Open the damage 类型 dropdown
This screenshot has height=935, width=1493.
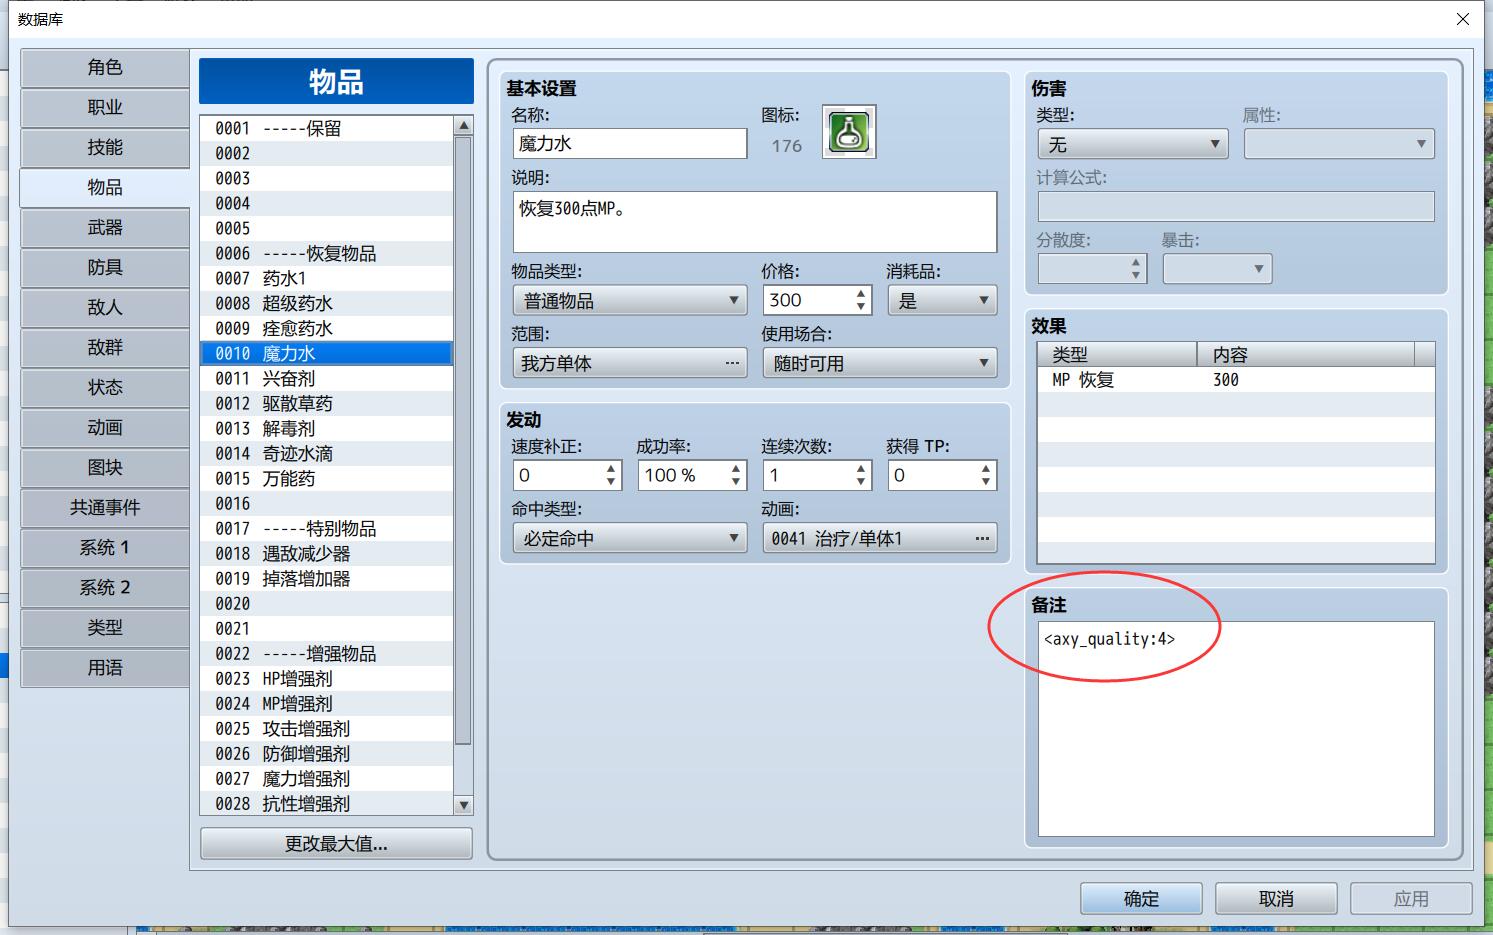[x=1133, y=144]
